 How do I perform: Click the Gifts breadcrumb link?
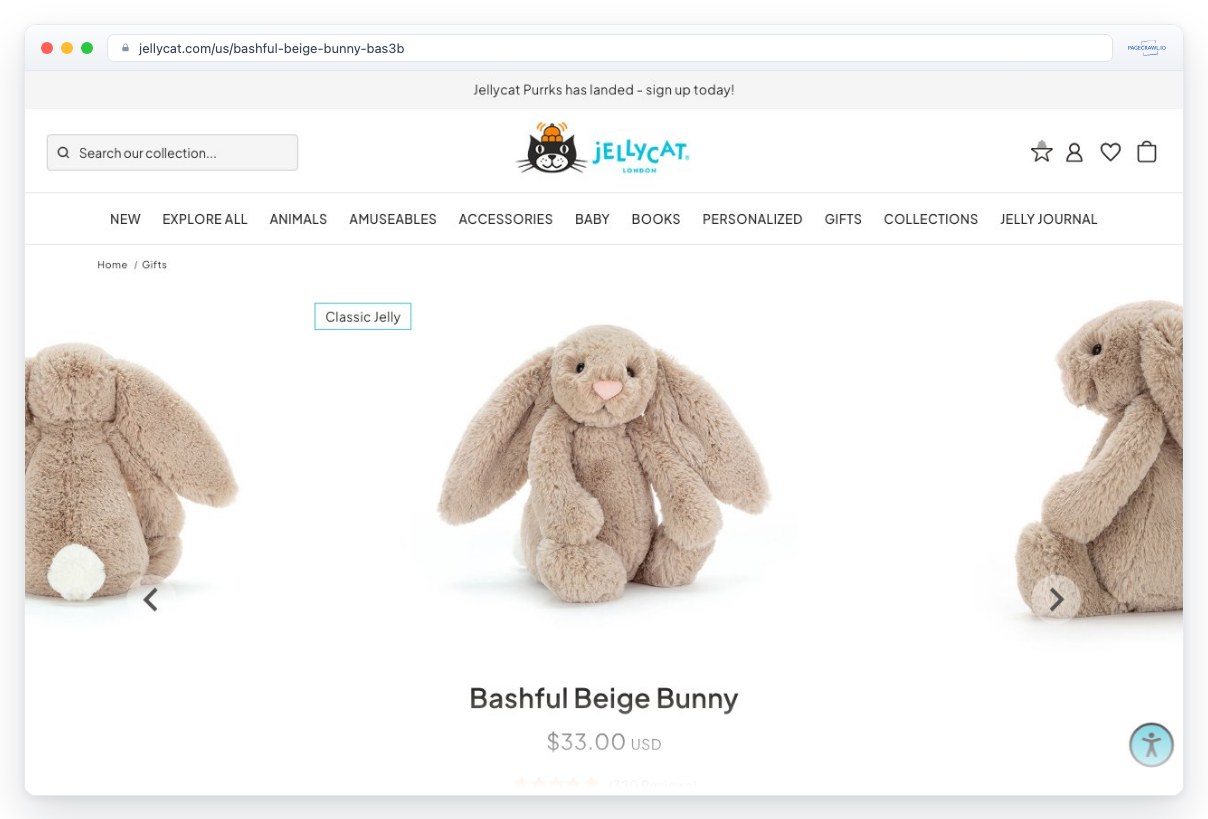(x=154, y=265)
